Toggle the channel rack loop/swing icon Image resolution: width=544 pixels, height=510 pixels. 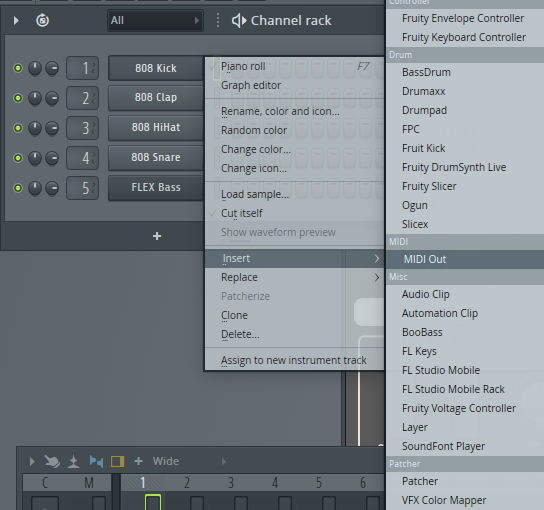tap(42, 20)
